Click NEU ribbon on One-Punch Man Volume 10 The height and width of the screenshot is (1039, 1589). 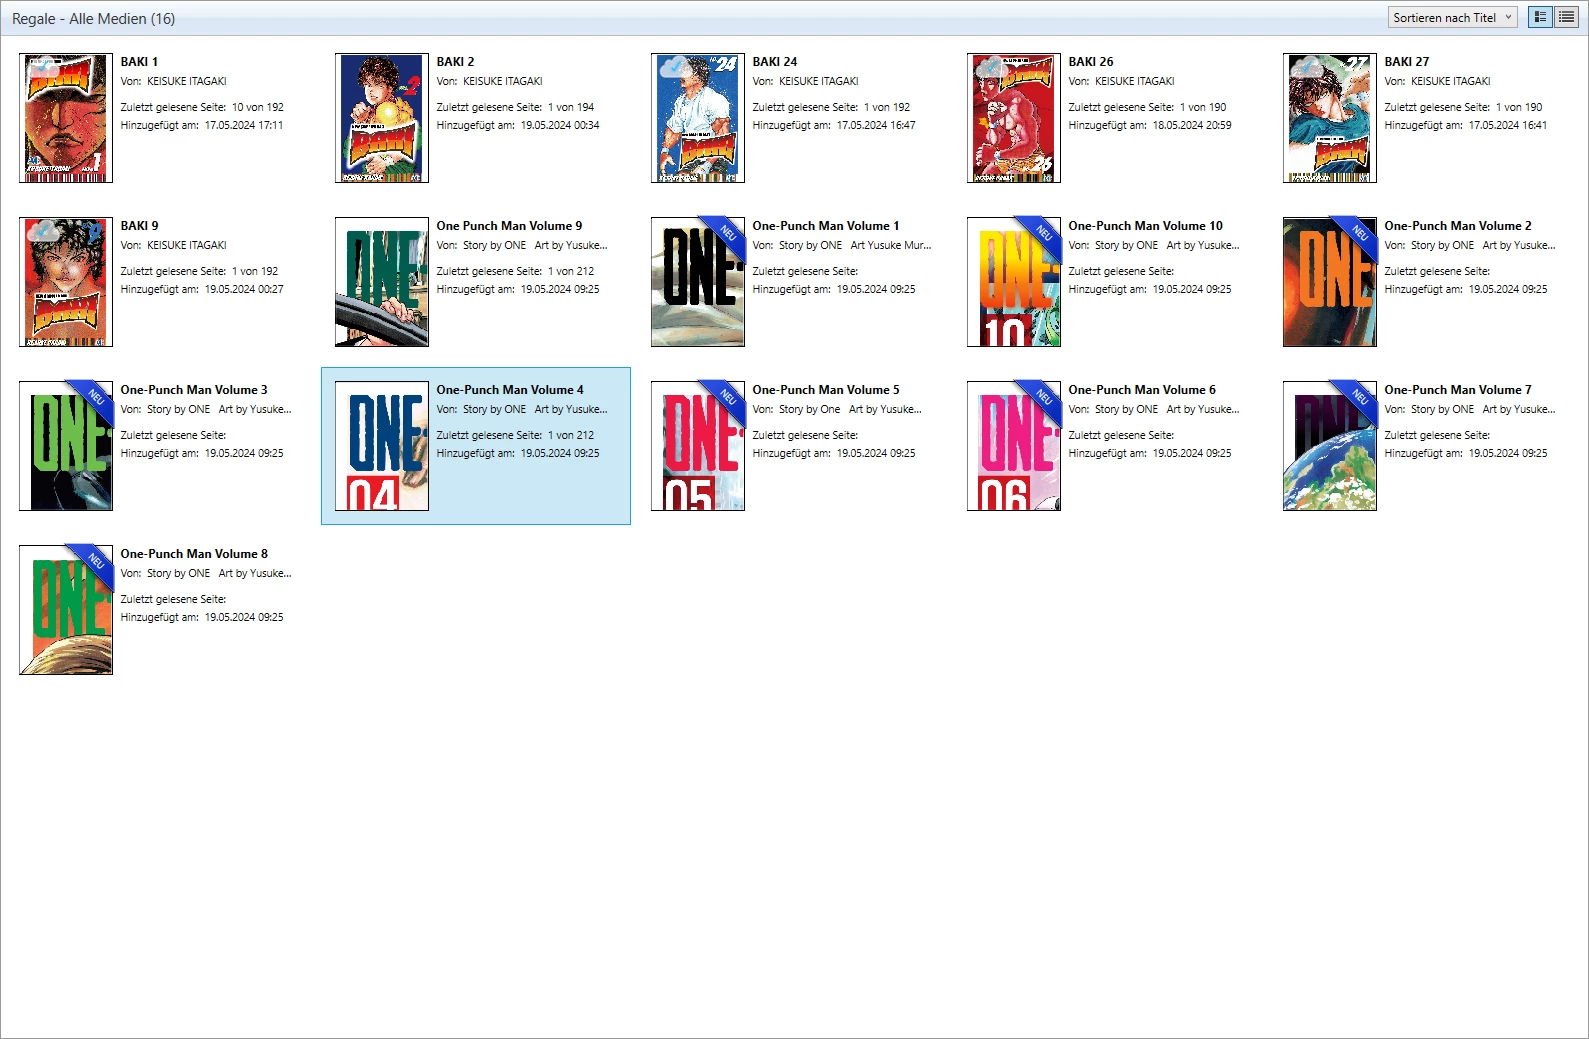tap(1042, 235)
